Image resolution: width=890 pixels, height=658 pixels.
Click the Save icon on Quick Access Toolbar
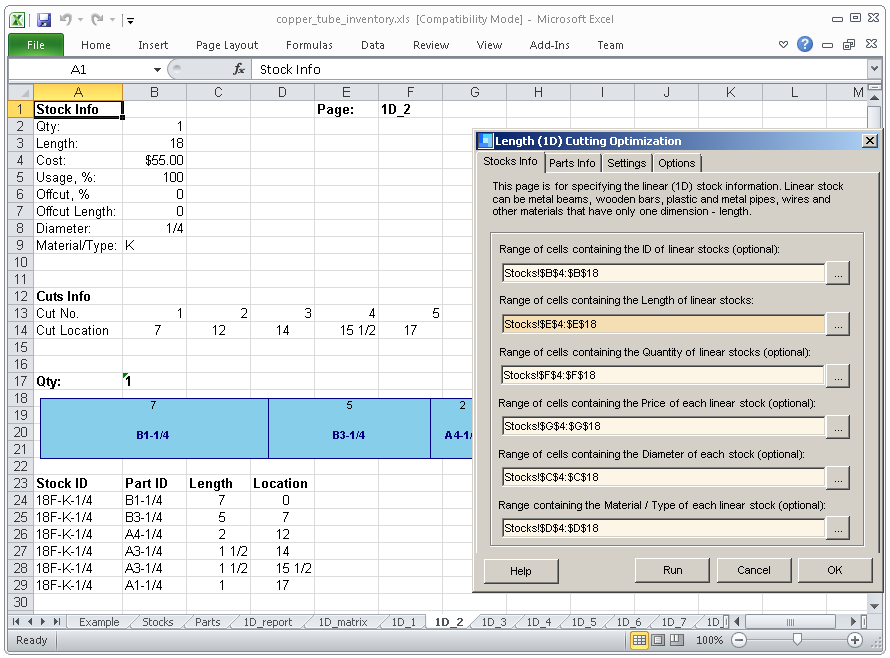[42, 21]
